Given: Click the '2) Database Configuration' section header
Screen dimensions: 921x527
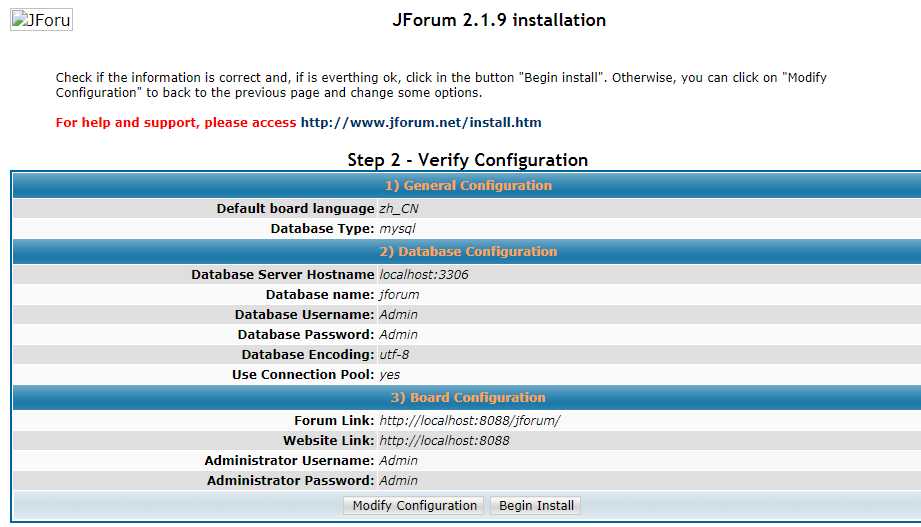Looking at the screenshot, I should [x=468, y=251].
